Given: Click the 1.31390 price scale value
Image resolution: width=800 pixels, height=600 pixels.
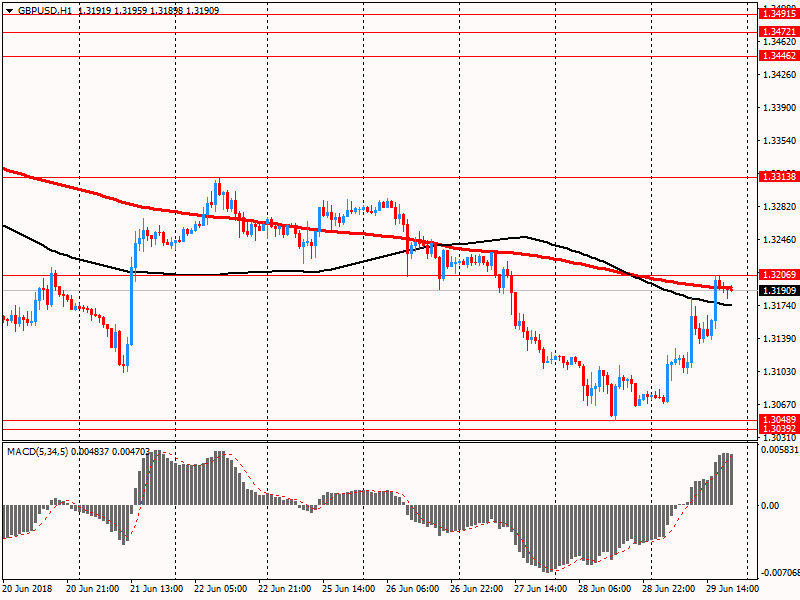Looking at the screenshot, I should tap(779, 339).
